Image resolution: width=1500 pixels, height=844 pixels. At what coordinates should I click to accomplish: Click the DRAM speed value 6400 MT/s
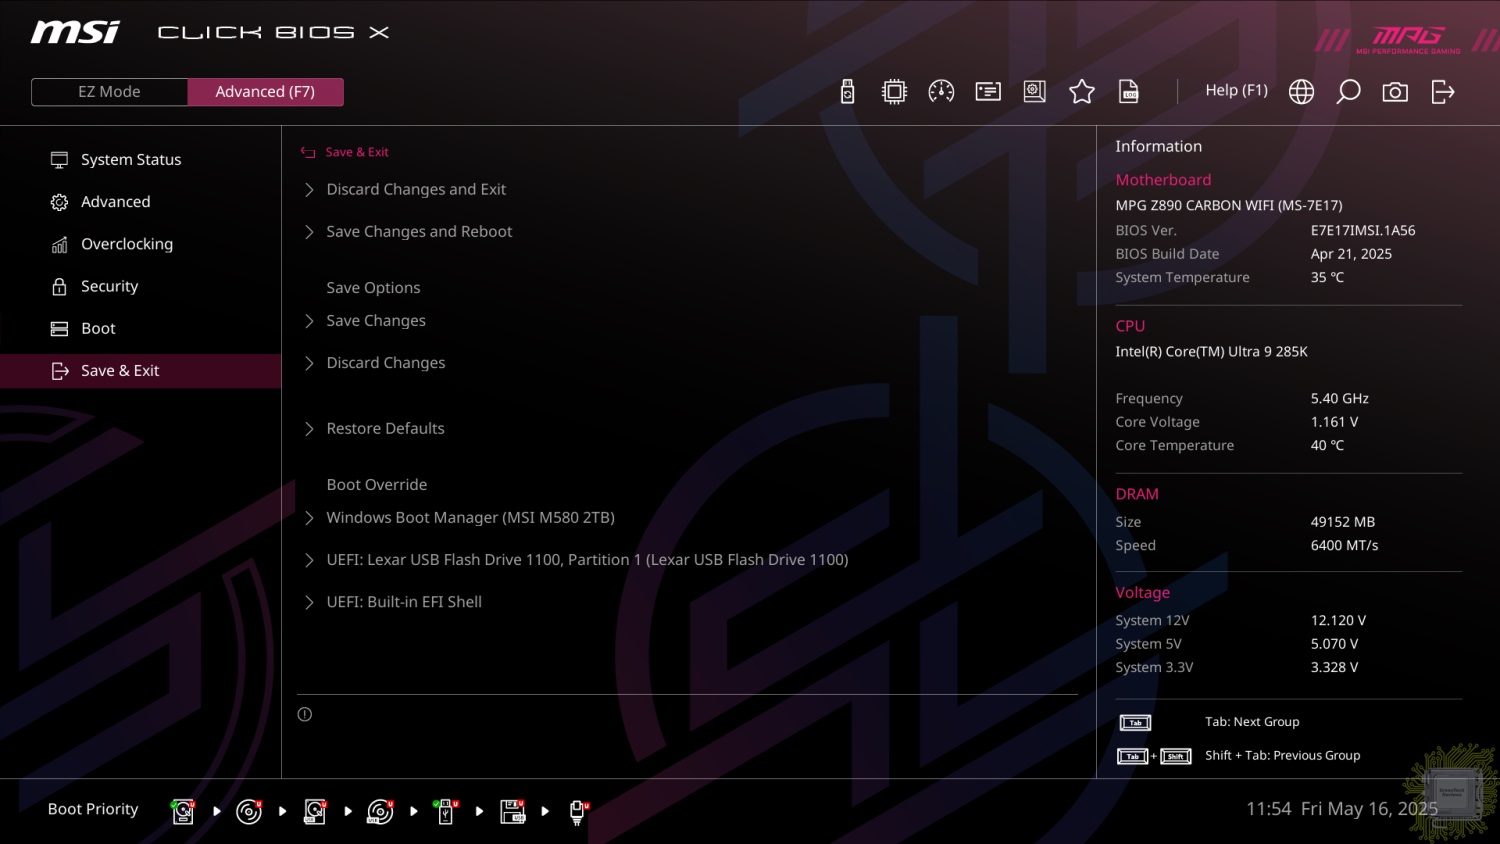[1344, 546]
